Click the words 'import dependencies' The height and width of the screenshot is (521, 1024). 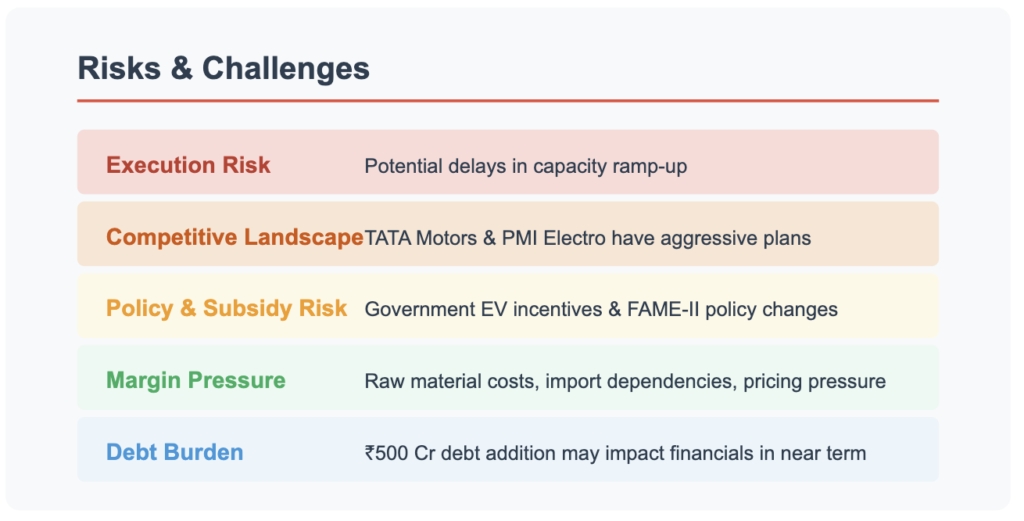[x=641, y=381]
